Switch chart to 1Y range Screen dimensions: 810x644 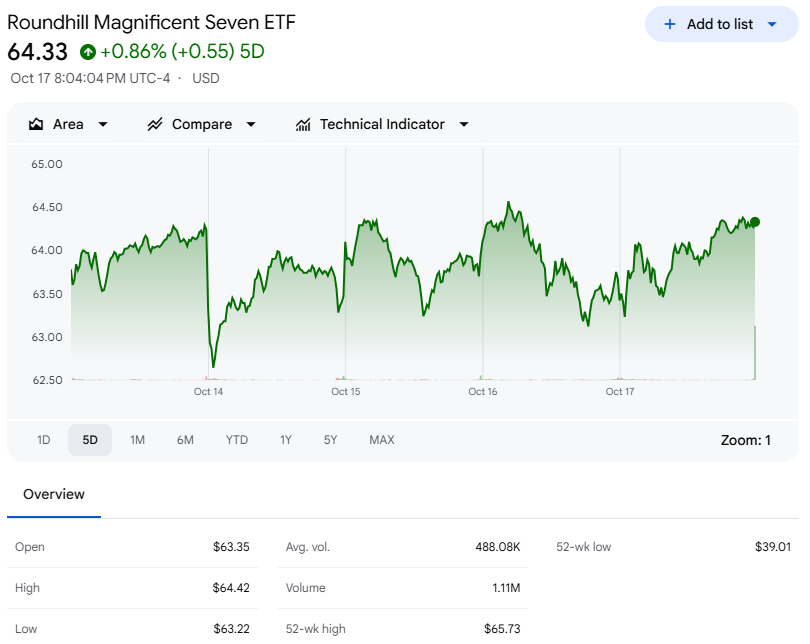tap(286, 440)
